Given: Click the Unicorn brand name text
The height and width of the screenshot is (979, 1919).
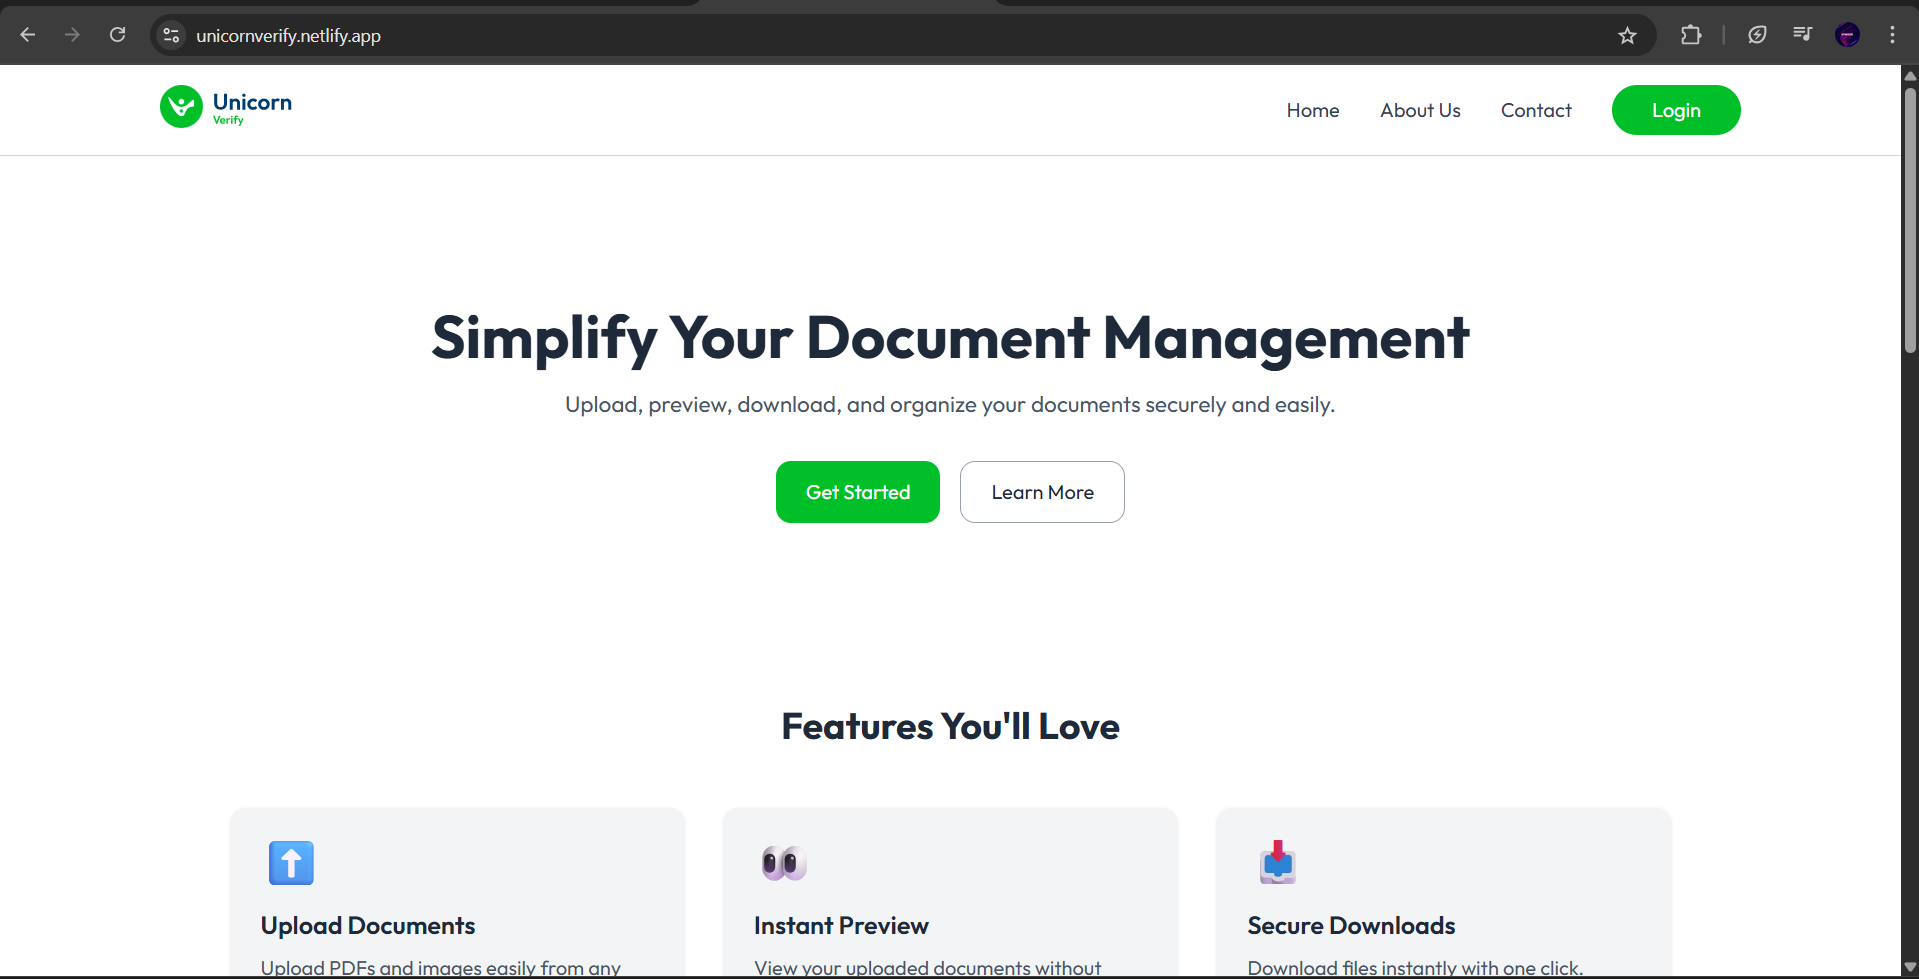Looking at the screenshot, I should click(252, 102).
